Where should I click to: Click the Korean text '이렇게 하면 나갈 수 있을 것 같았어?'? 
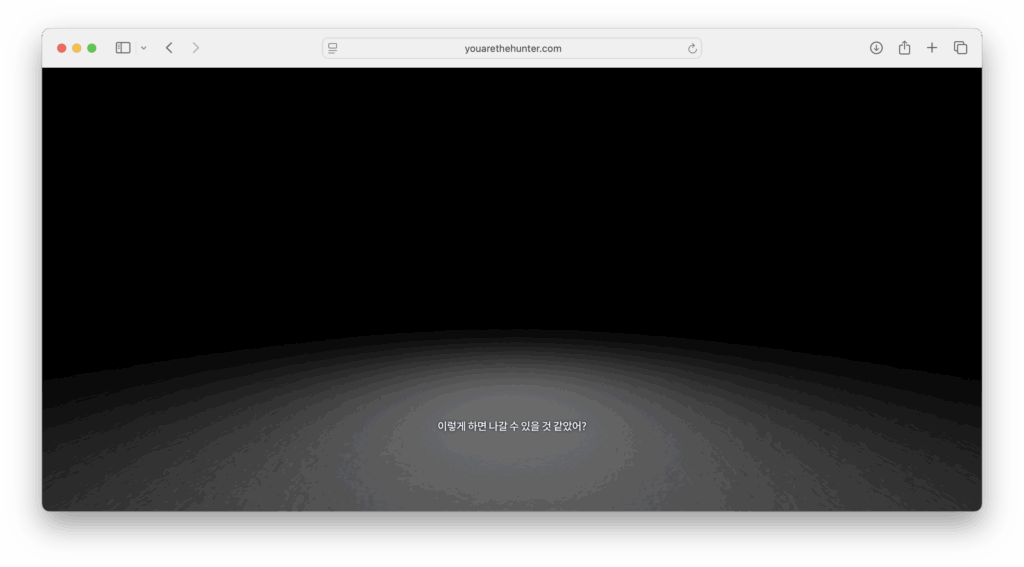pyautogui.click(x=512, y=426)
